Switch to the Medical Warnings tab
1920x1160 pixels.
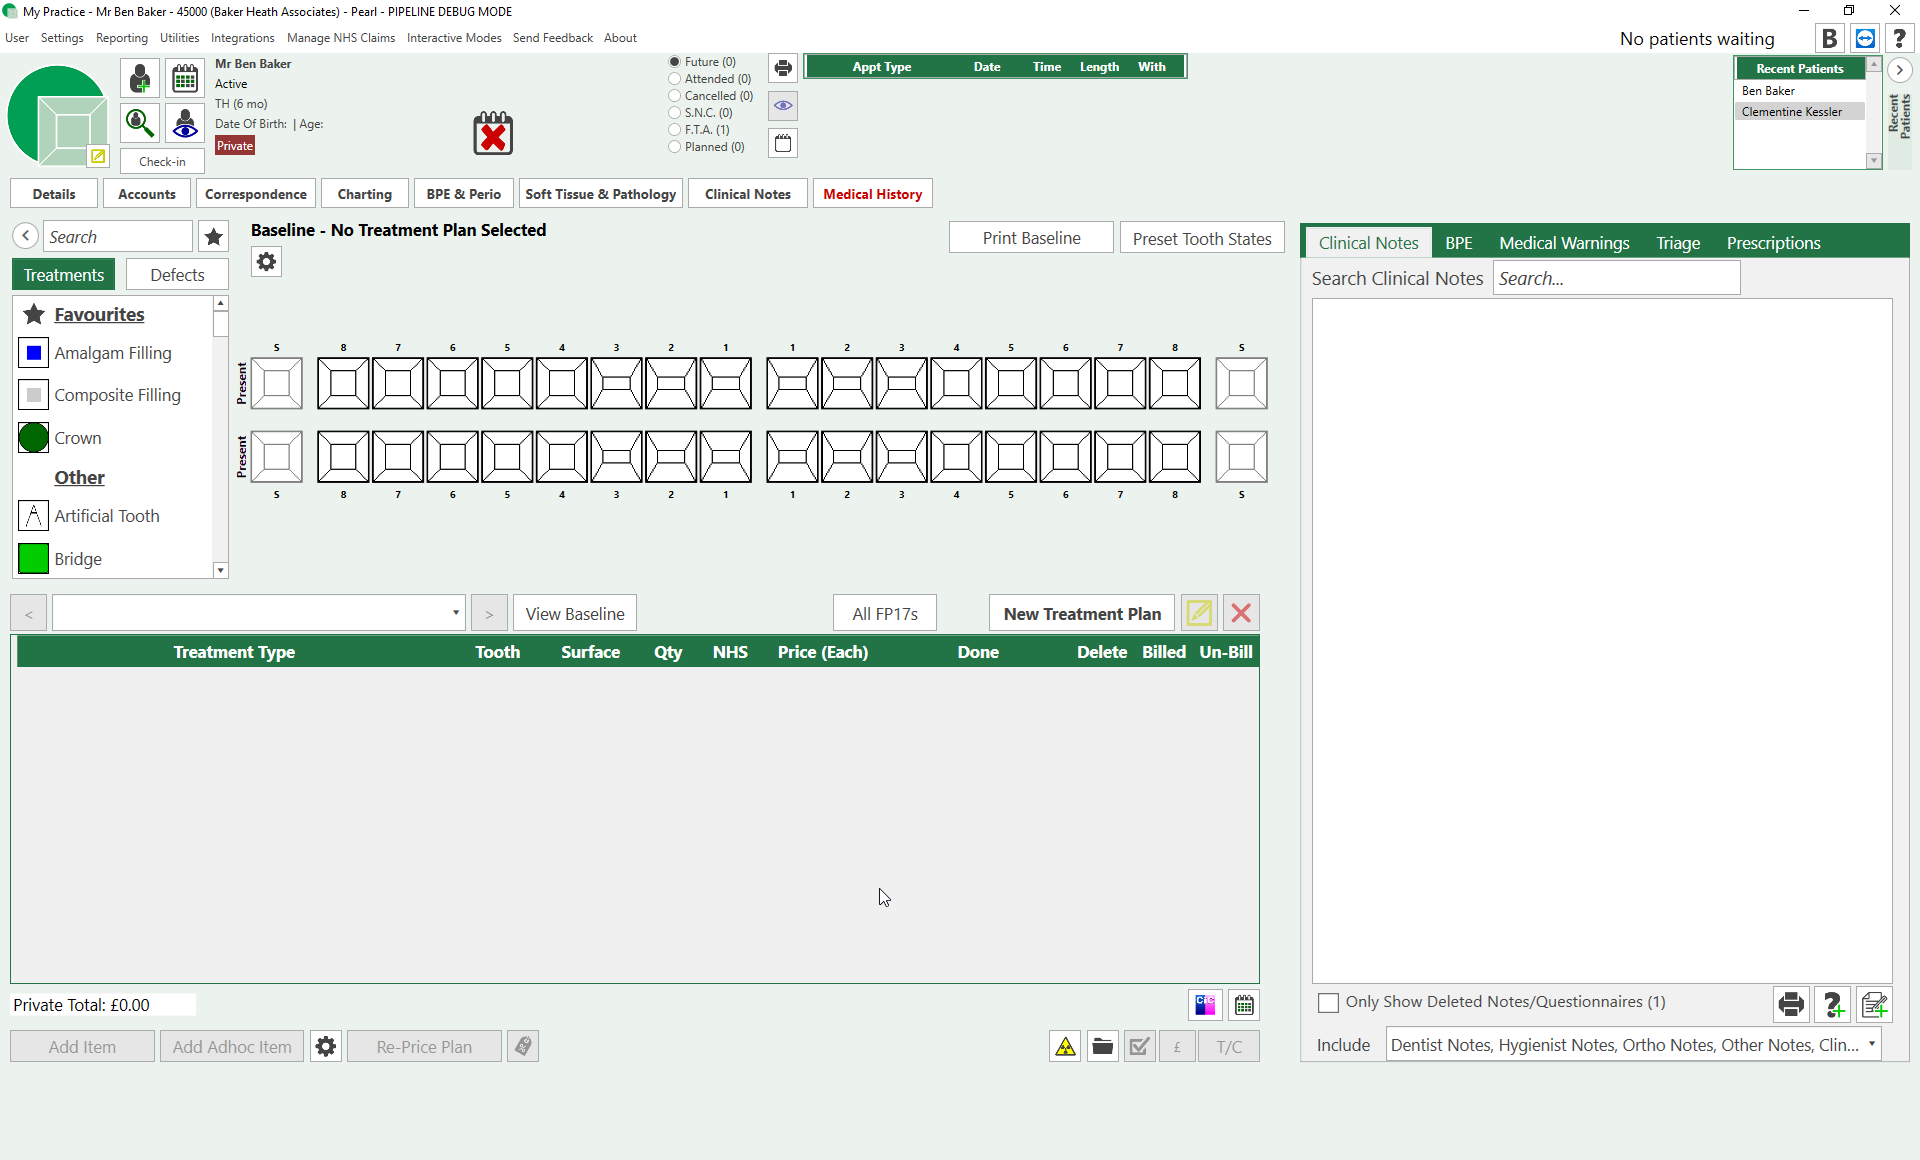(x=1564, y=243)
